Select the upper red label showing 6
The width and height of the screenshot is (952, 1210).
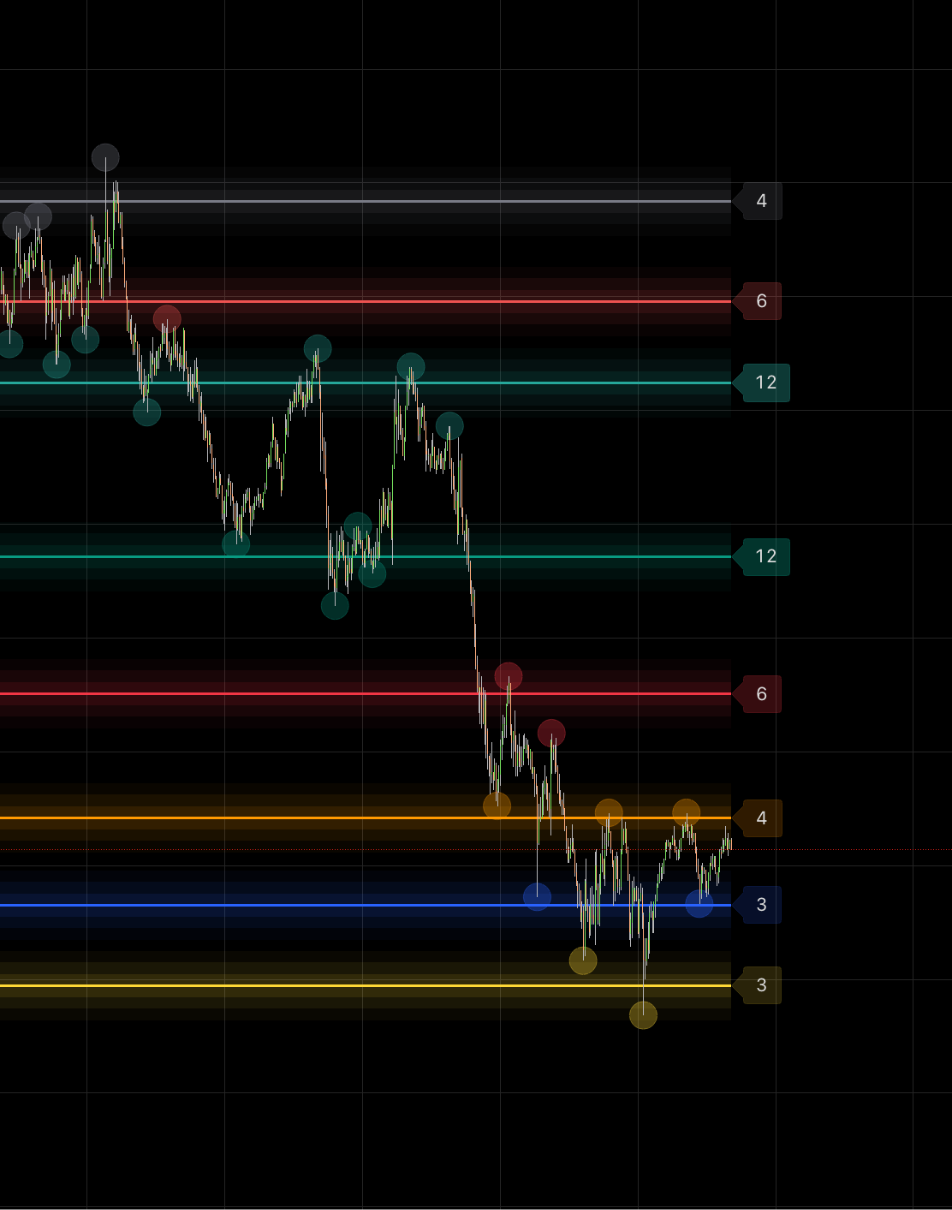761,301
